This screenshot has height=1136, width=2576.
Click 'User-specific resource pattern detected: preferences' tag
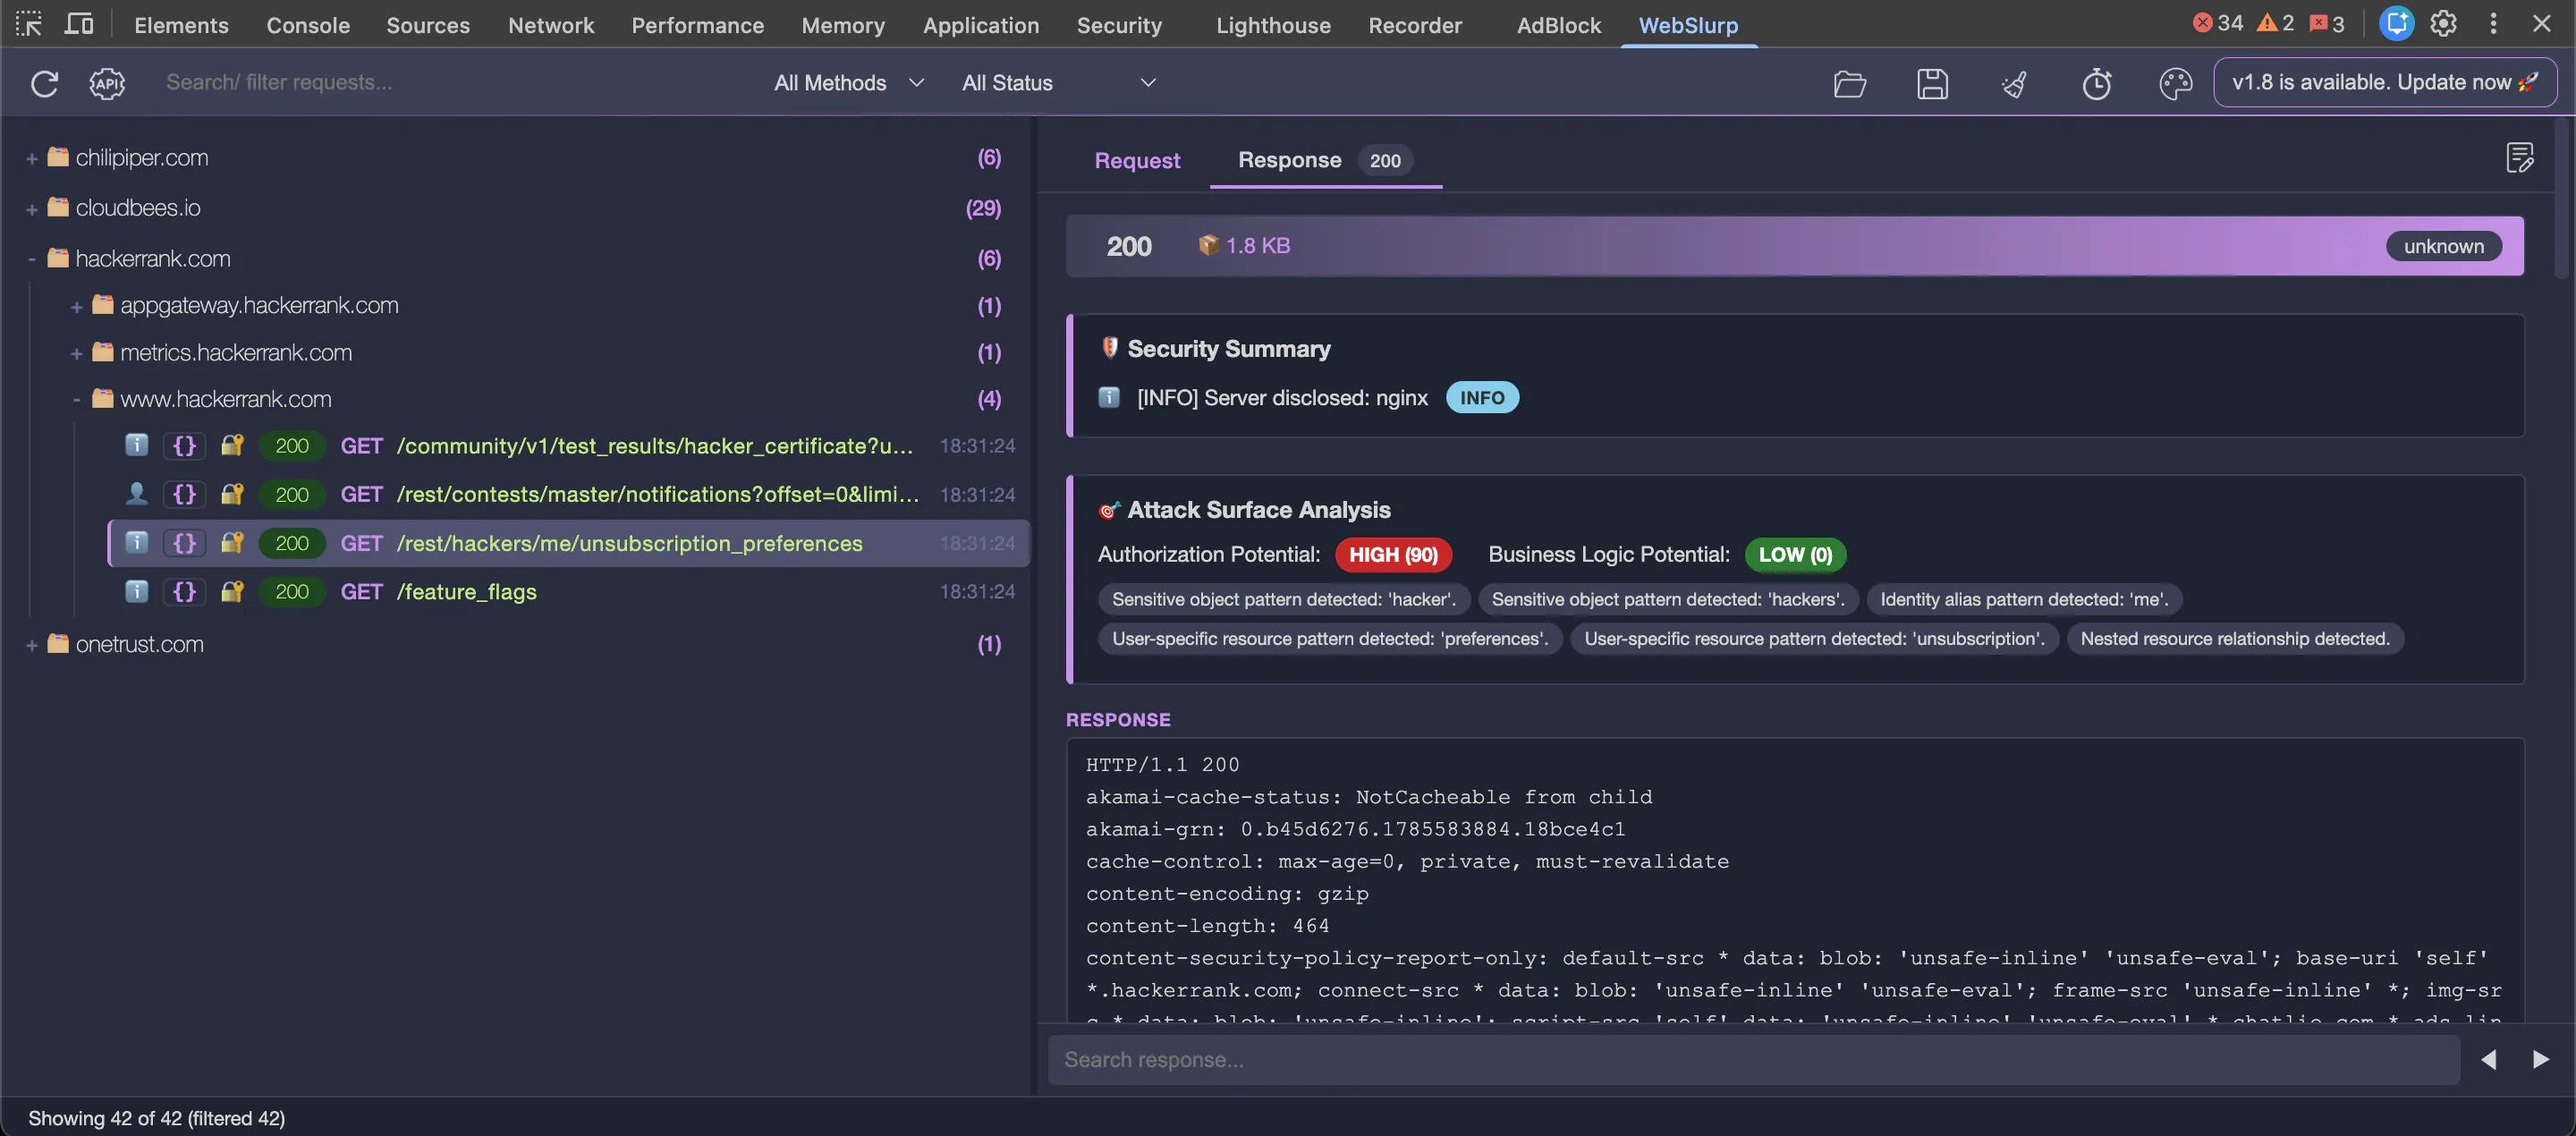[1330, 638]
